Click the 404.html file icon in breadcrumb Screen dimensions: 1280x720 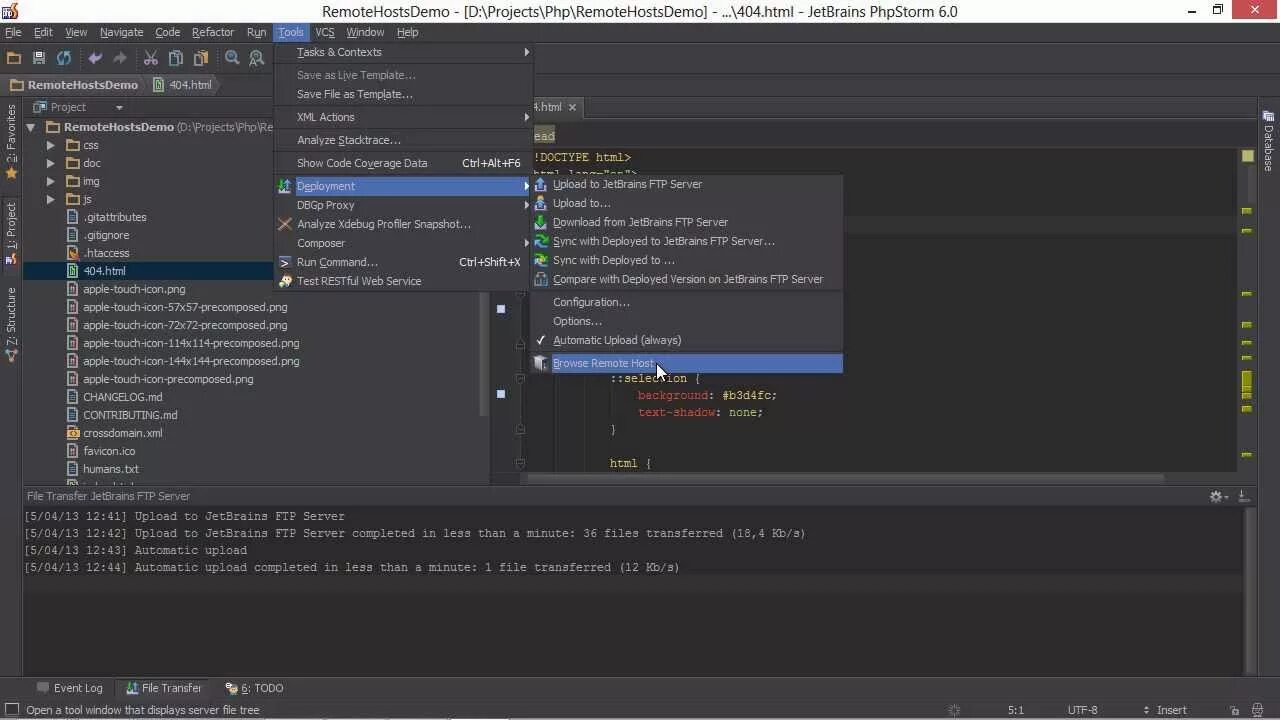tap(159, 85)
